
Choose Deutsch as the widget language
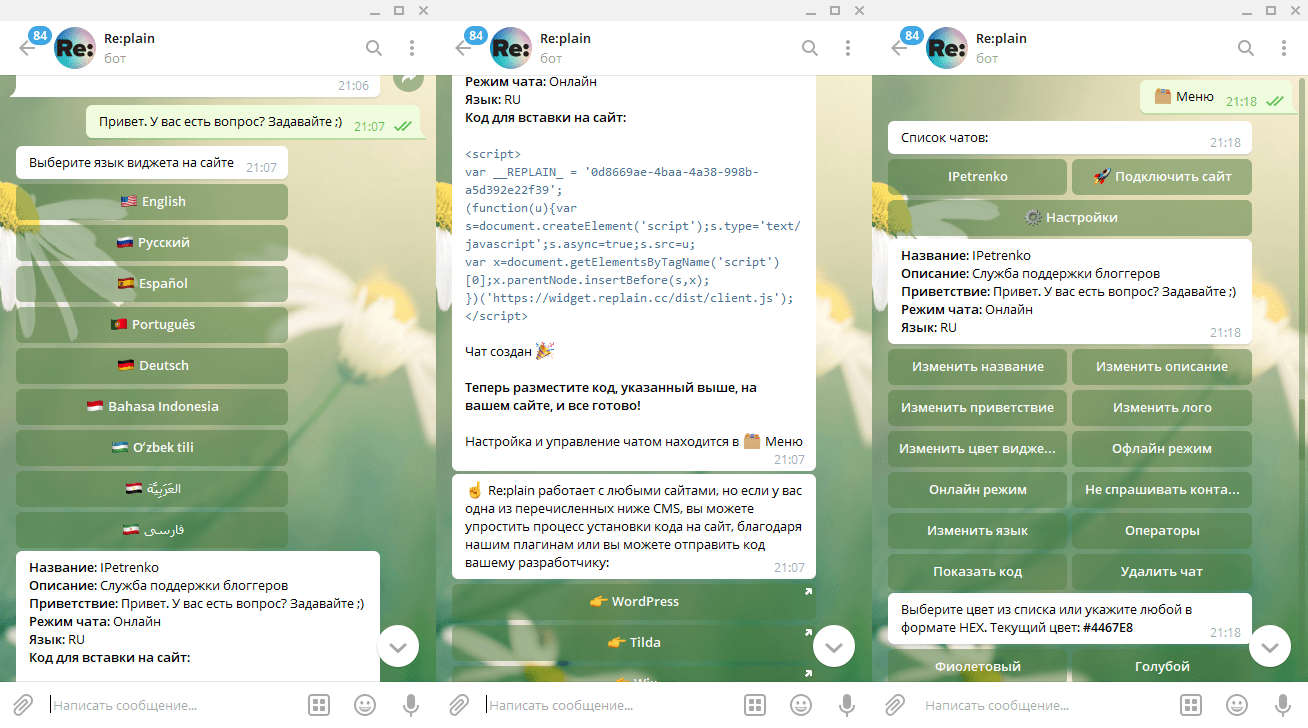point(152,365)
